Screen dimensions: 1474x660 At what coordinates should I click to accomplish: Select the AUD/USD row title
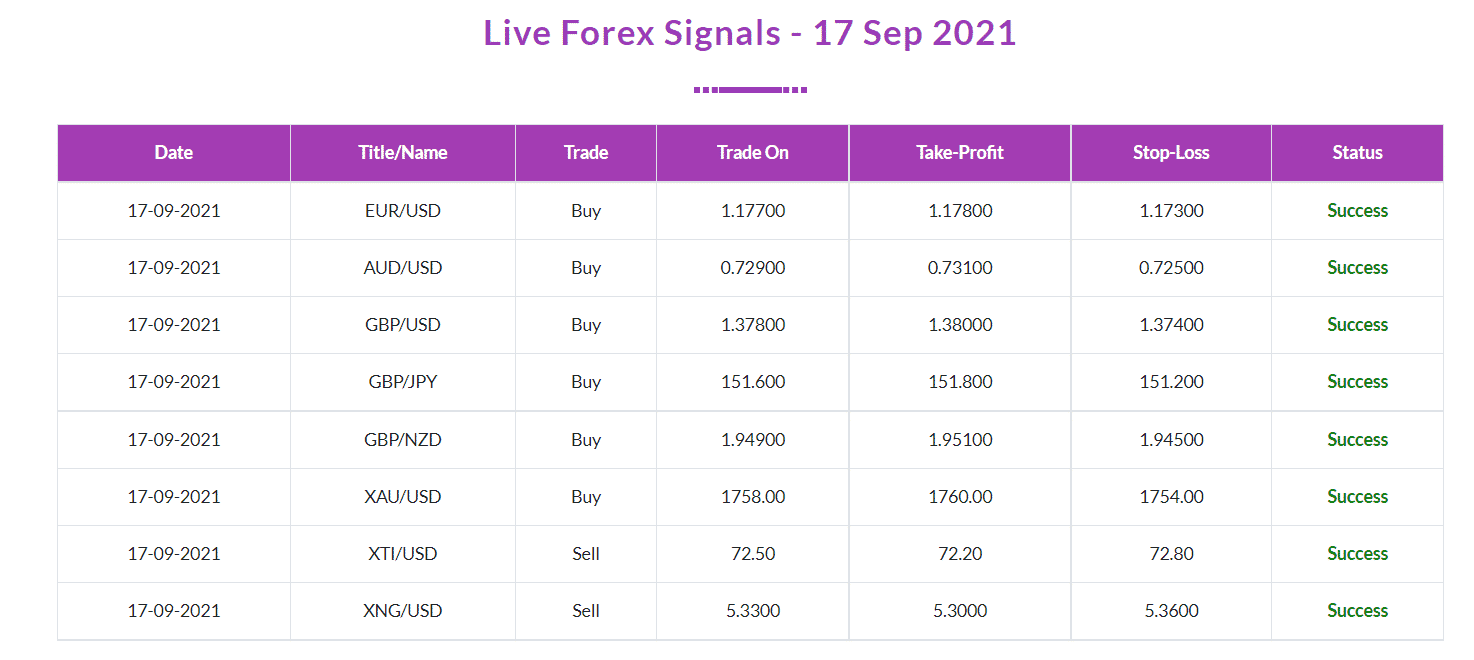[403, 268]
